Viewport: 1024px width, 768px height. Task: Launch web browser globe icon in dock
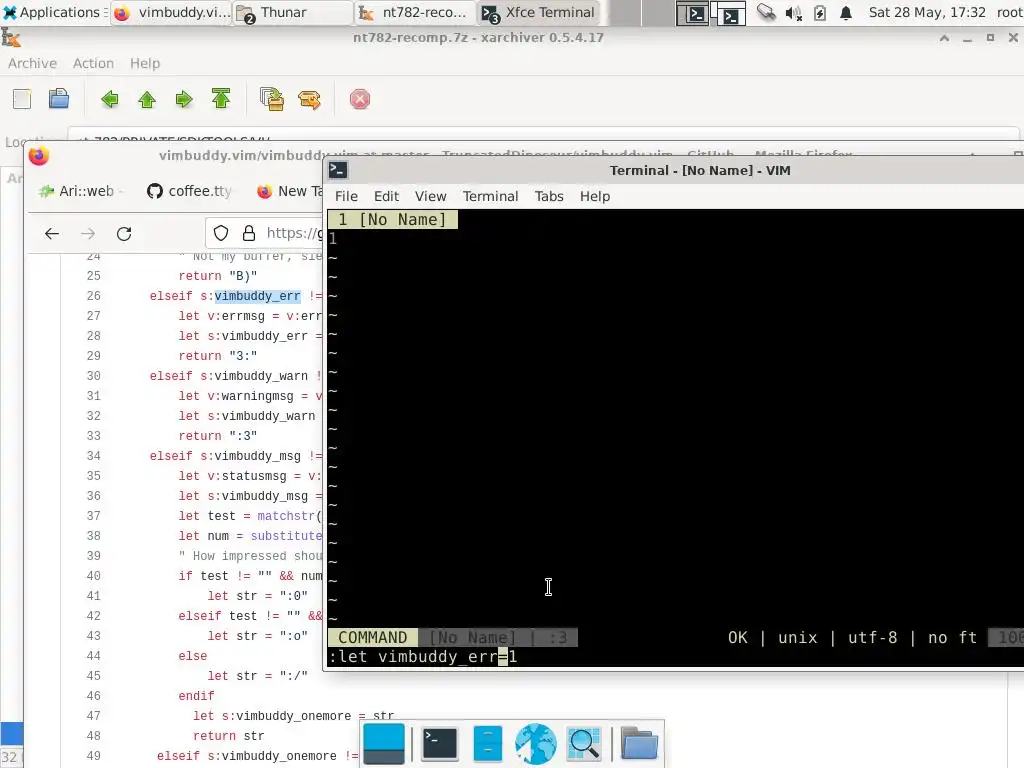pyautogui.click(x=536, y=744)
